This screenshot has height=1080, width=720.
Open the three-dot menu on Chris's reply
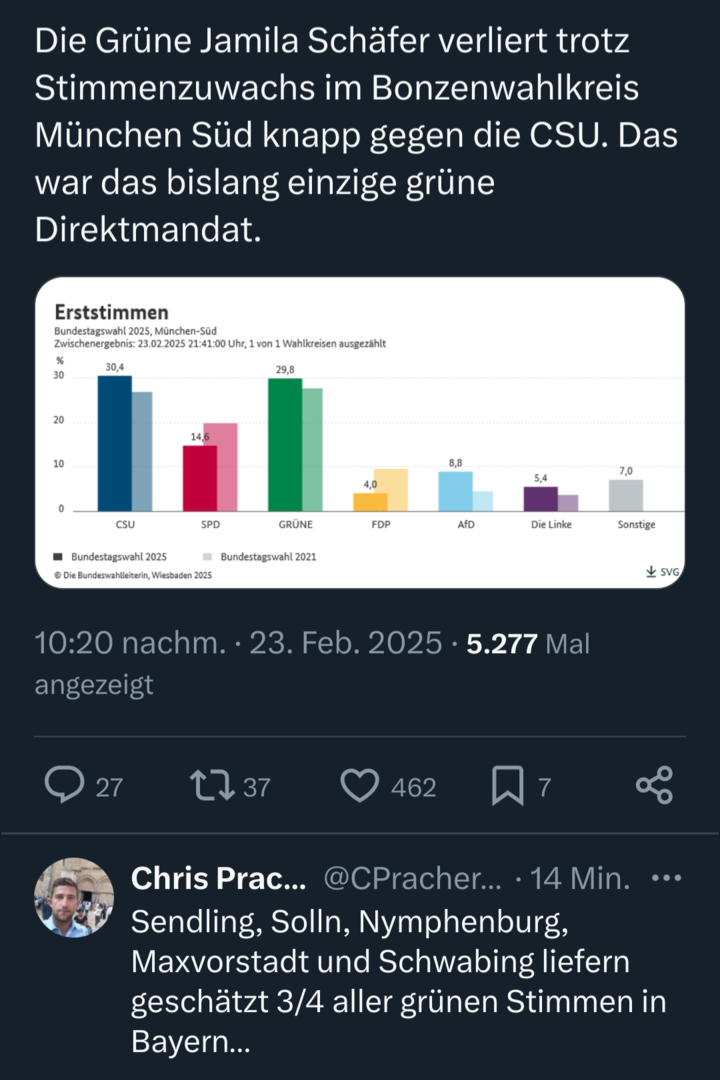[666, 878]
